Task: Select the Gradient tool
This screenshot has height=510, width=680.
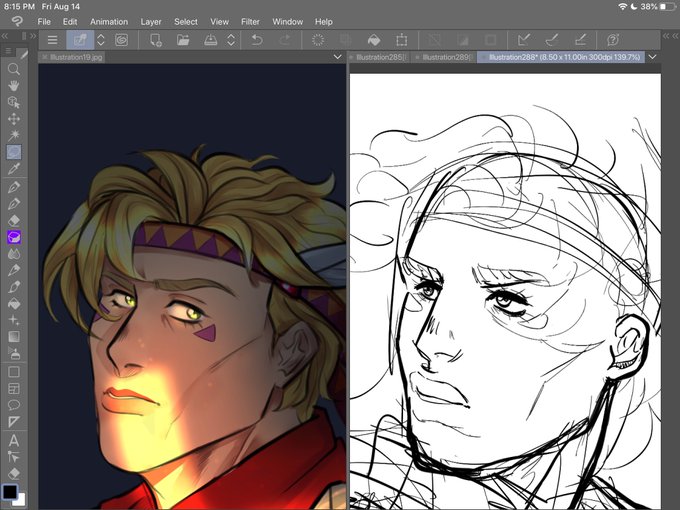Action: (x=14, y=337)
